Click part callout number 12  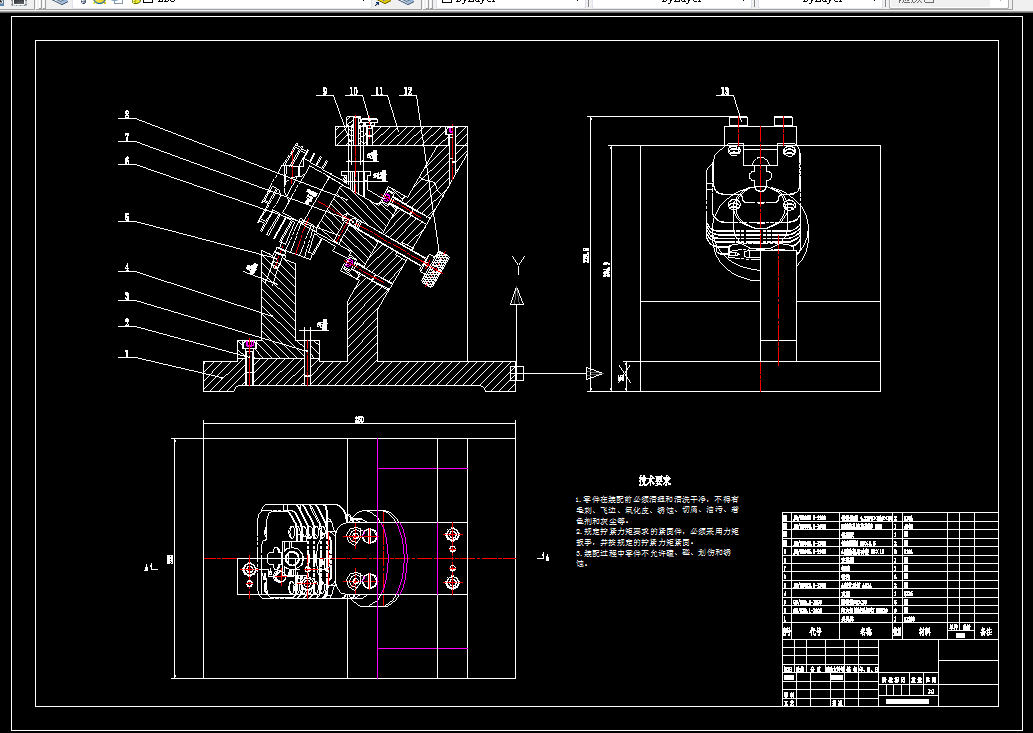[x=408, y=92]
